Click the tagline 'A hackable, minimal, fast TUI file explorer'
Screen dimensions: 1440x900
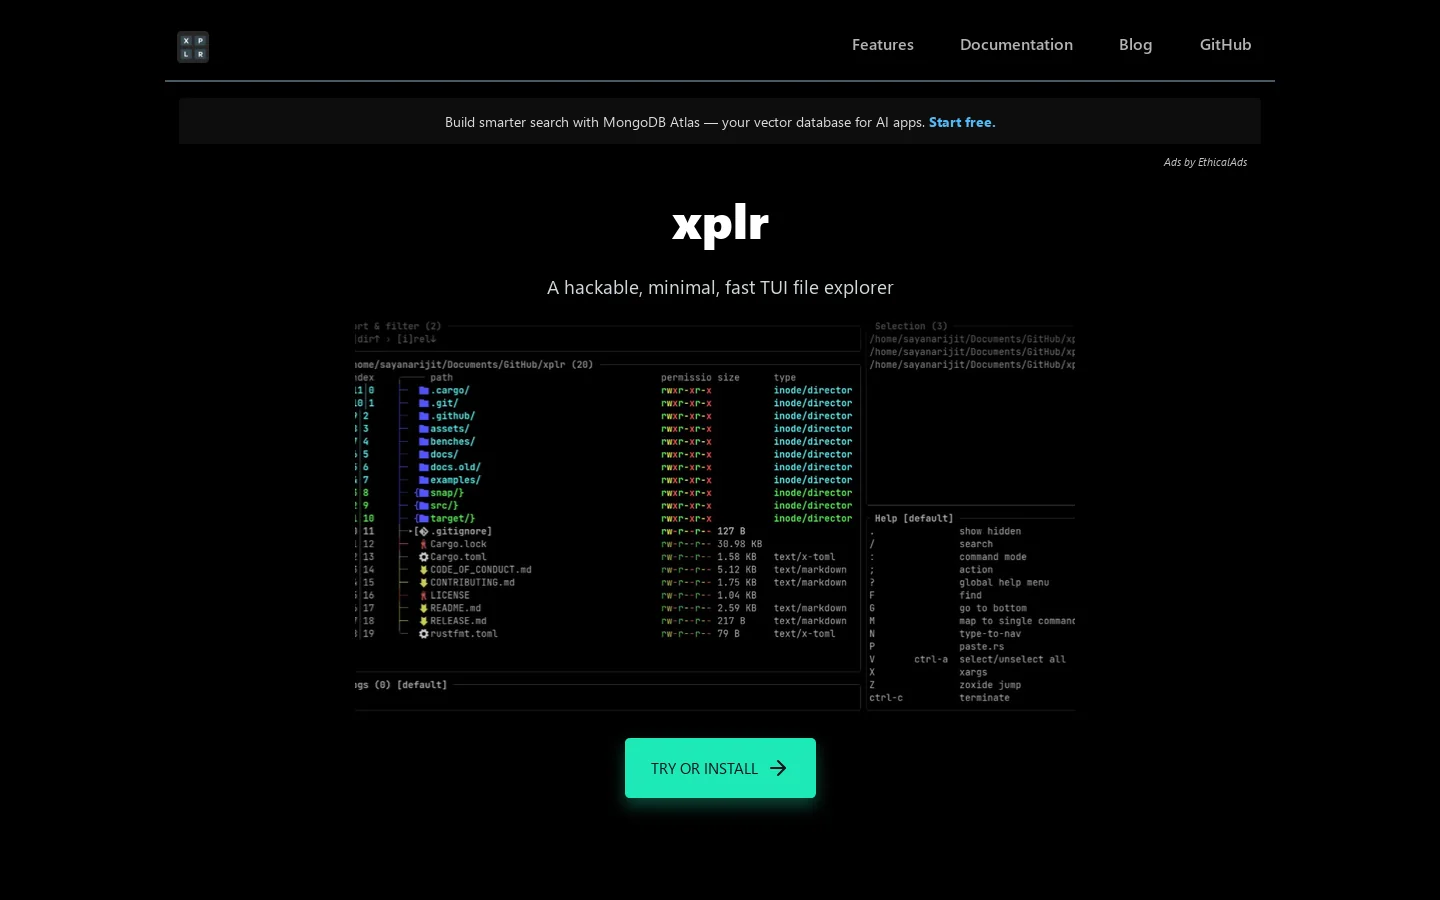click(720, 288)
